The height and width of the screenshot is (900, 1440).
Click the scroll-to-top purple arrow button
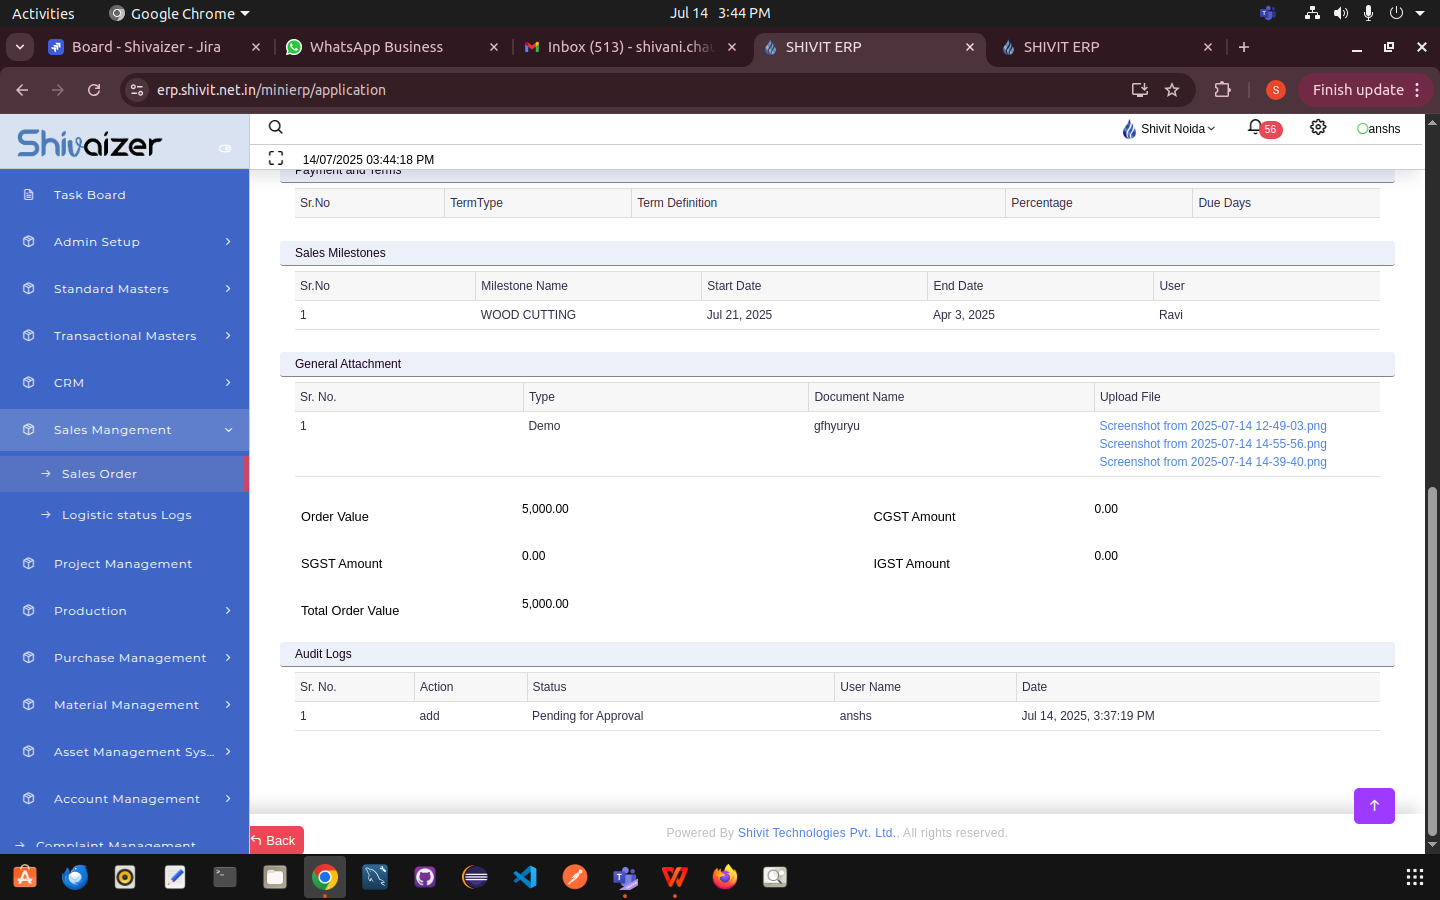[1374, 806]
